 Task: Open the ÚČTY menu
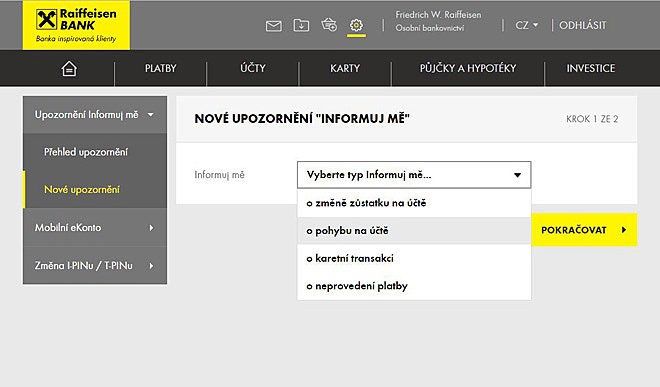253,68
